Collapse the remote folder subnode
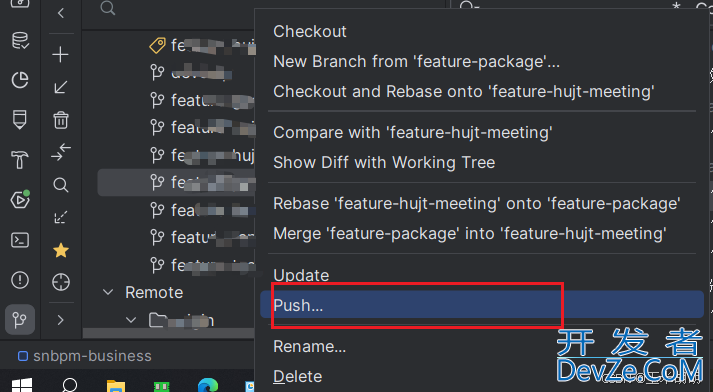The image size is (713, 392). [x=131, y=320]
